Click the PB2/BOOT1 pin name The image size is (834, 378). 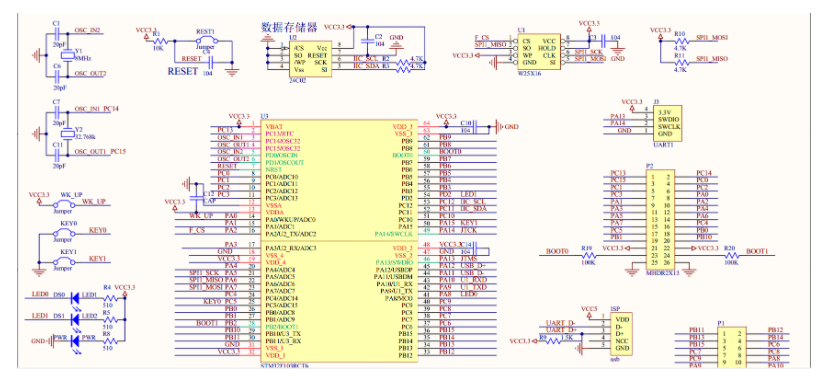coord(283,326)
